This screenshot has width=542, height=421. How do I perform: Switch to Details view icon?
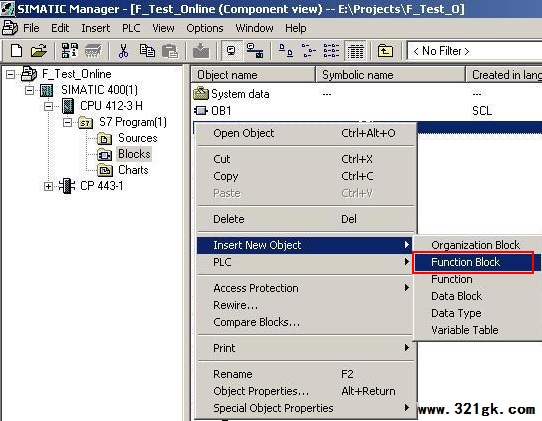coord(356,51)
